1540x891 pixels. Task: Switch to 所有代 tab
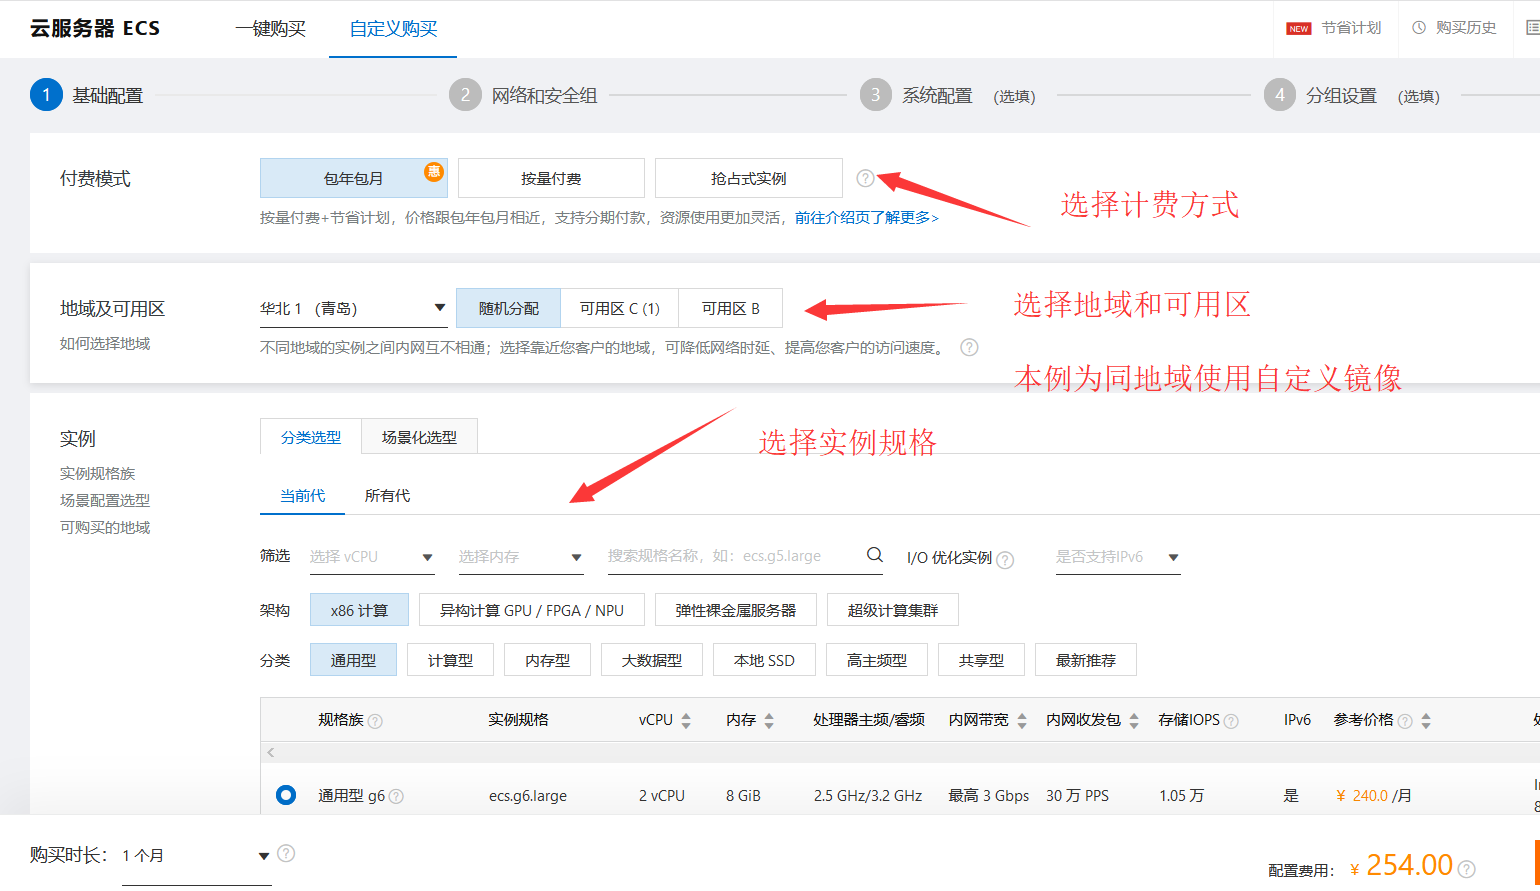387,495
